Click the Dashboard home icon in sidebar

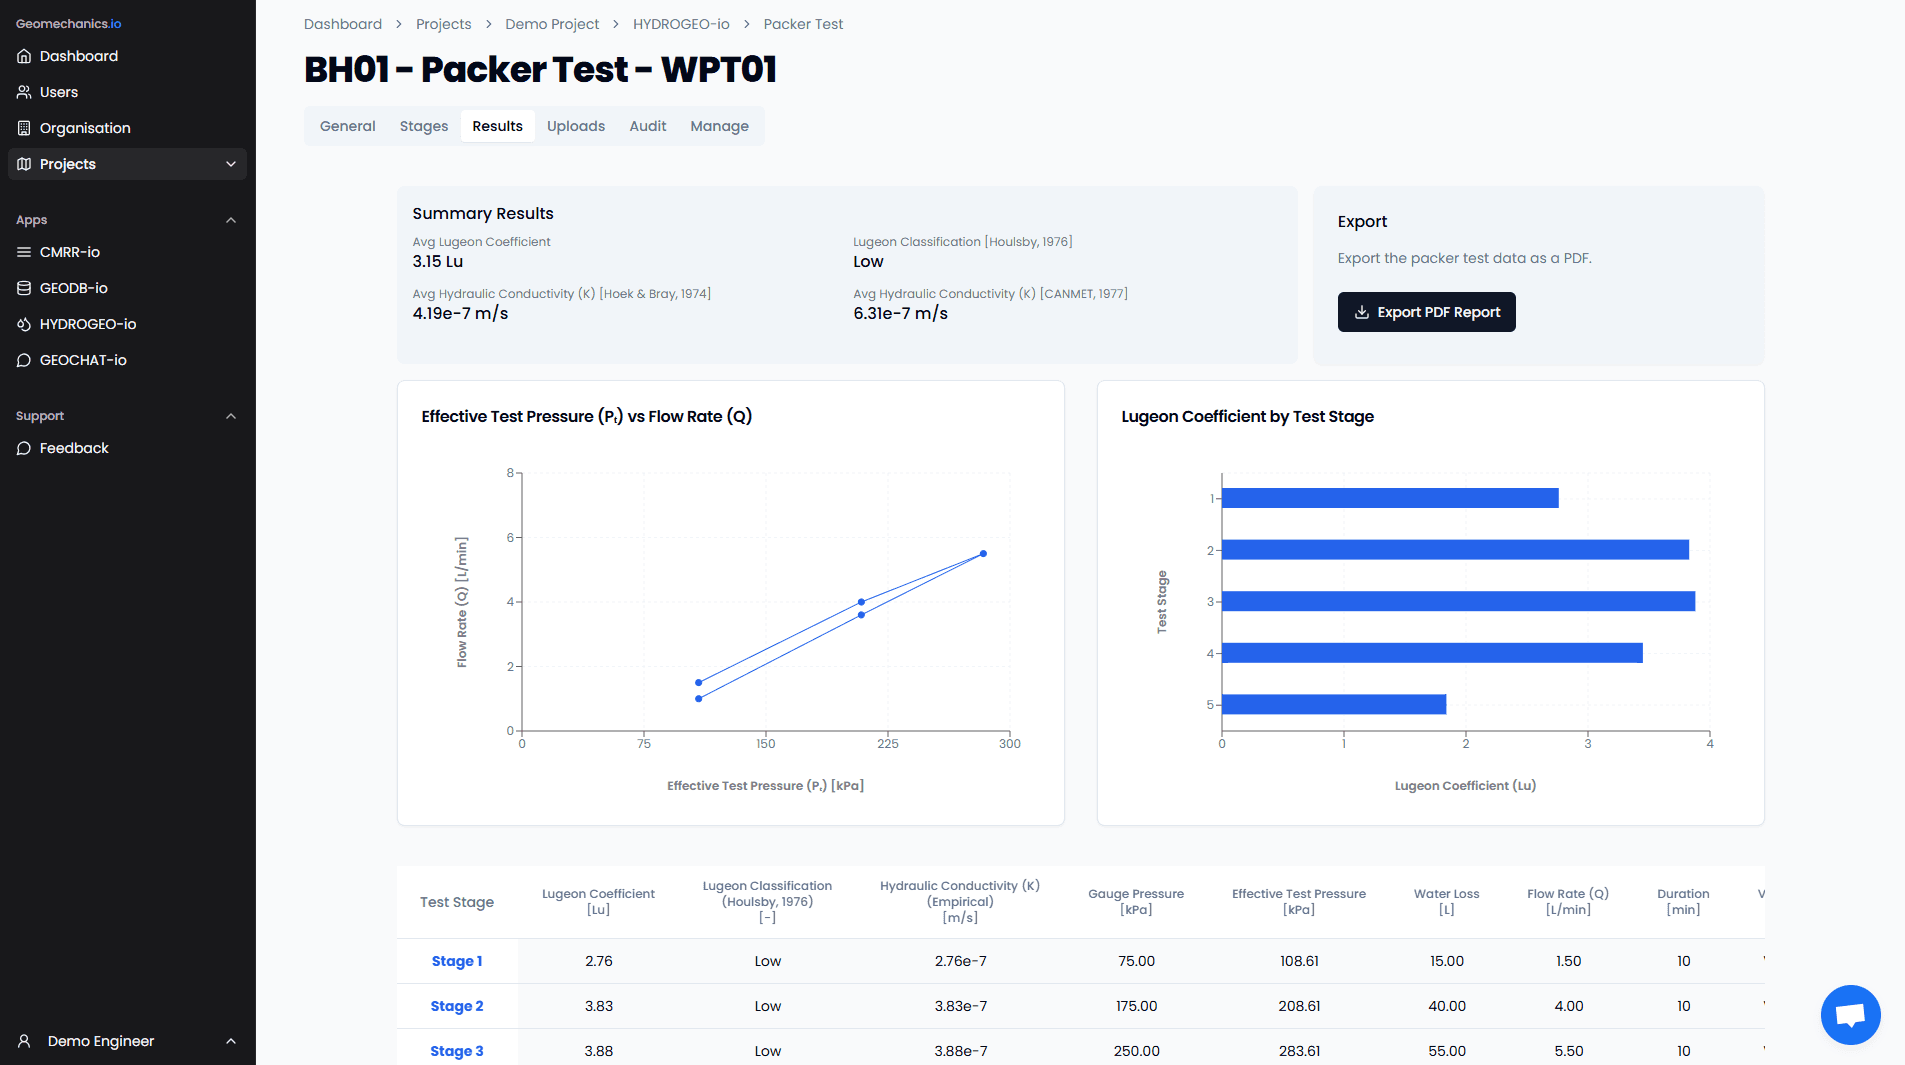[24, 56]
